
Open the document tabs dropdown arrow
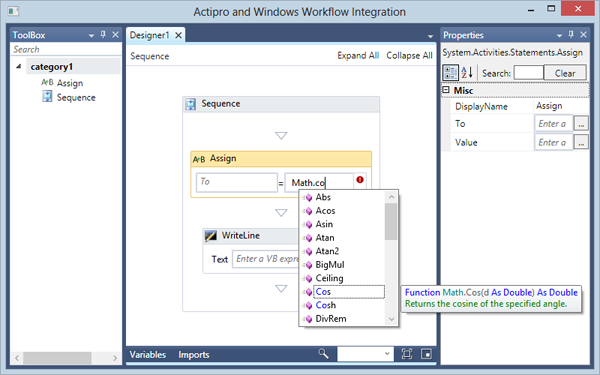click(430, 36)
